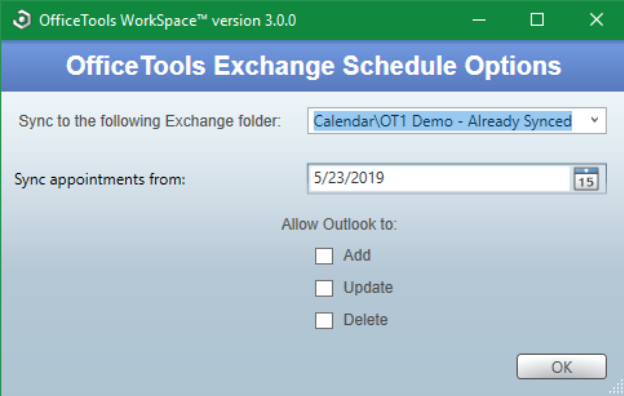Focus the Sync appointments from date field
The image size is (624, 396).
pyautogui.click(x=440, y=178)
